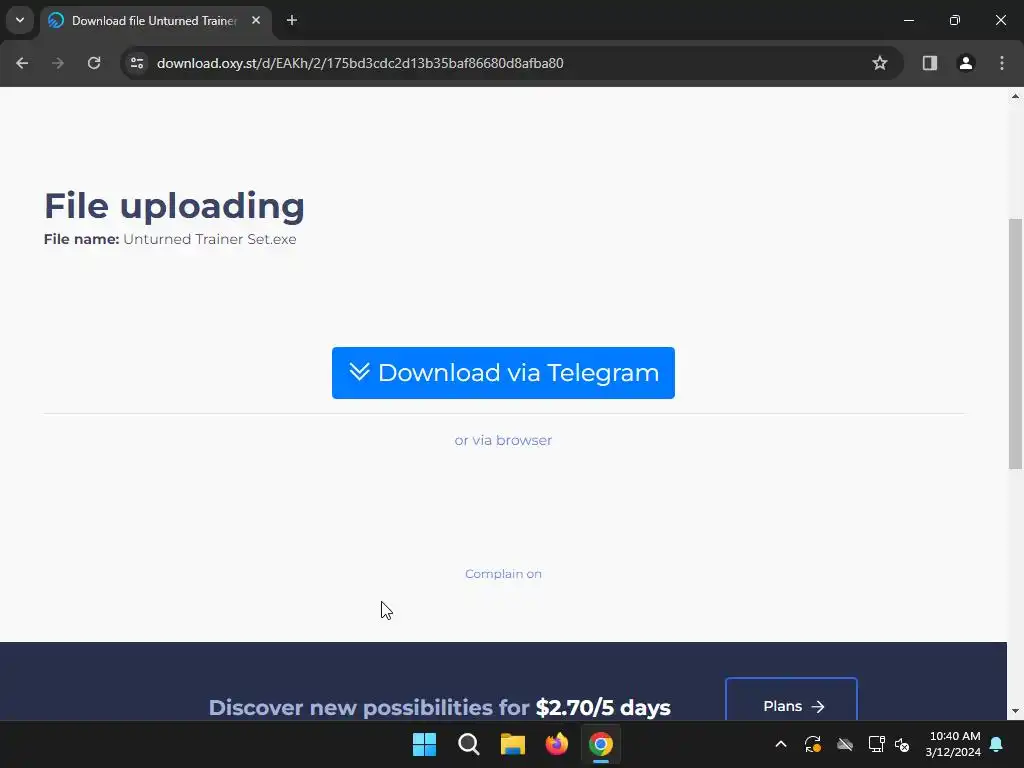Open the Windows Start menu
This screenshot has width=1024, height=768.
pyautogui.click(x=424, y=744)
